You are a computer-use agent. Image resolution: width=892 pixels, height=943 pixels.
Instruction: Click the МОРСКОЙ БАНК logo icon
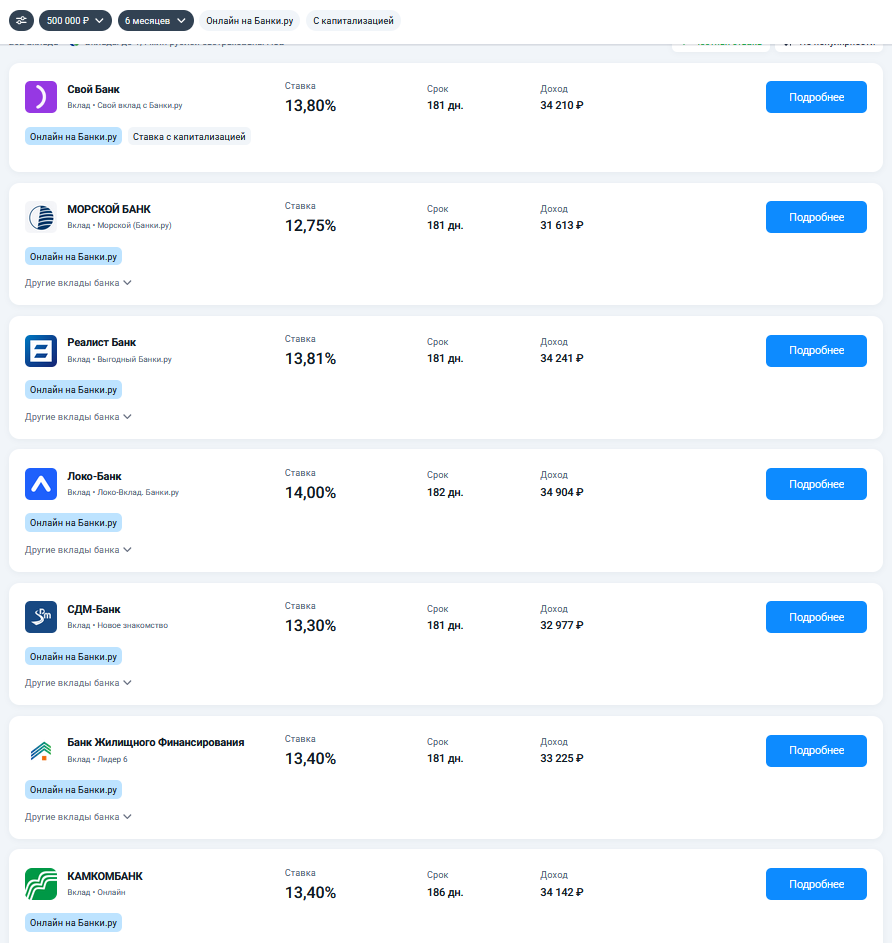point(41,217)
